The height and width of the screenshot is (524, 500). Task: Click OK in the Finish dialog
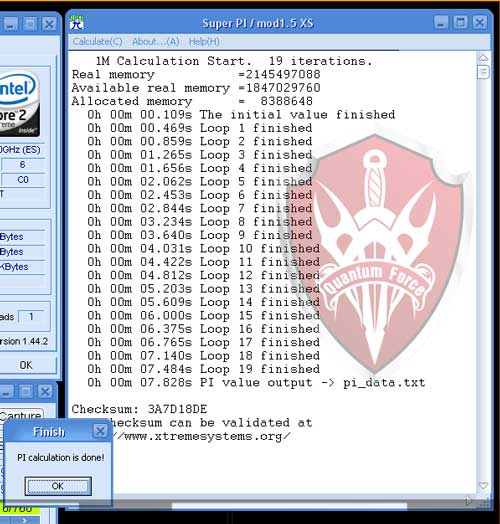pos(58,486)
